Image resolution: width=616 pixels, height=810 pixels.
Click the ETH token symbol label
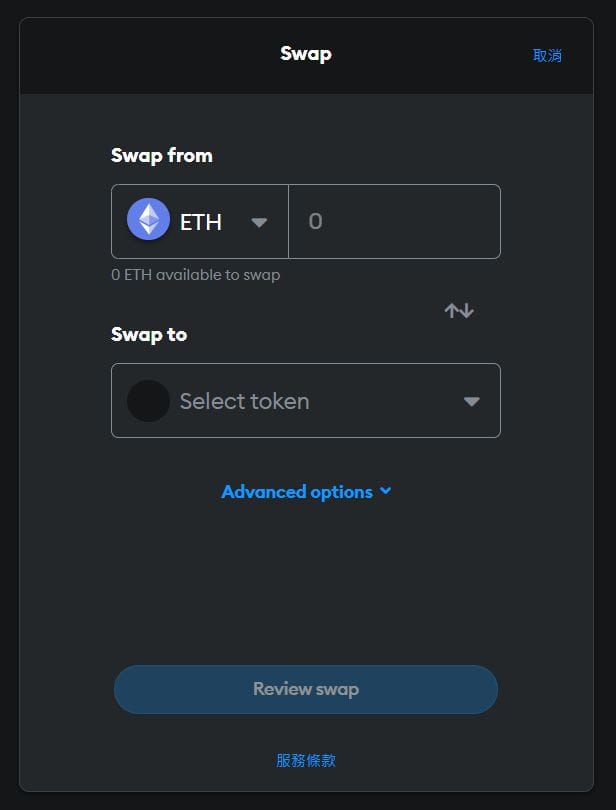pos(201,222)
